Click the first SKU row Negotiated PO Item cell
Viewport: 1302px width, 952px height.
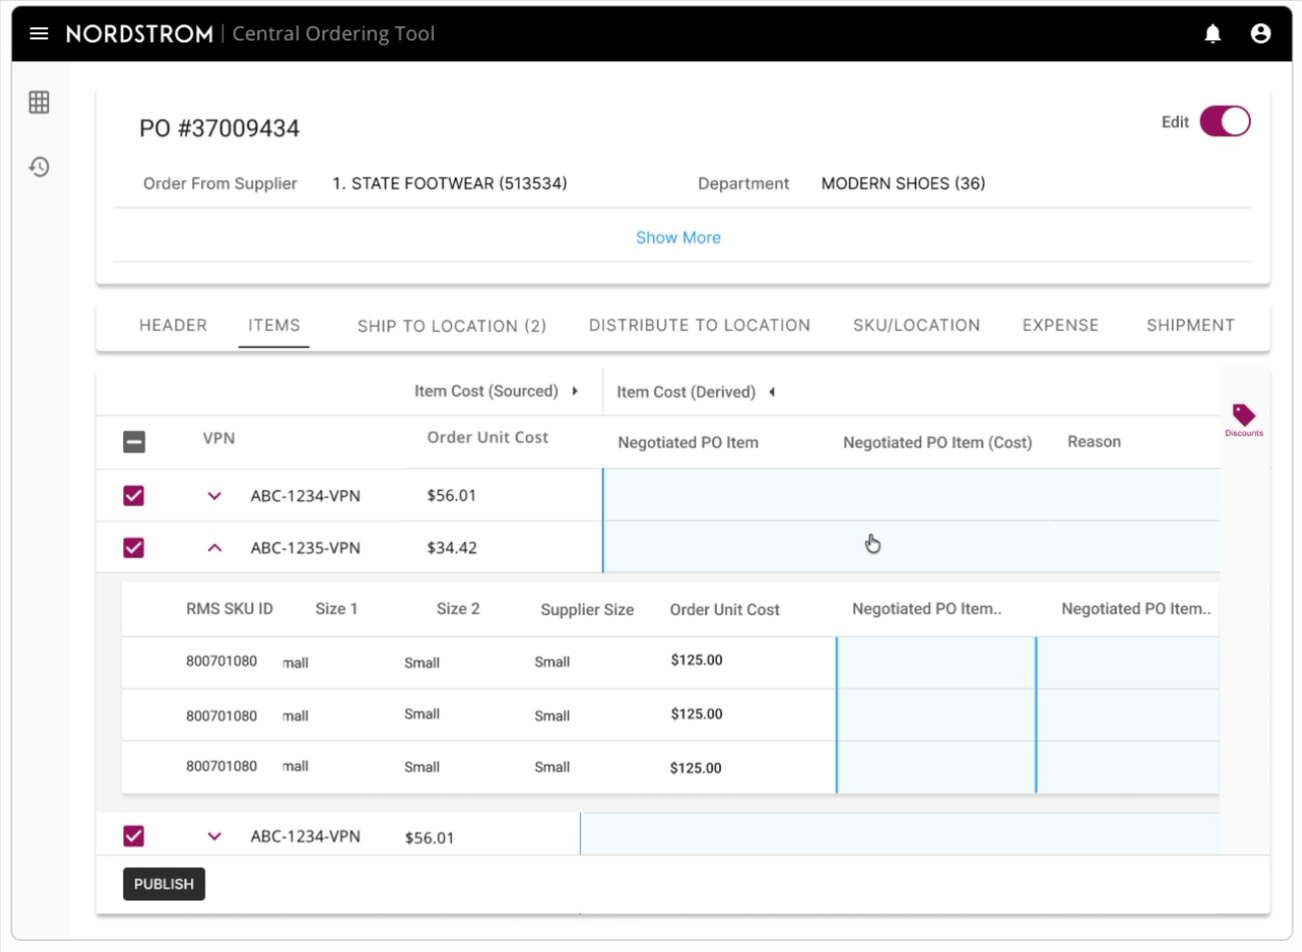point(936,662)
